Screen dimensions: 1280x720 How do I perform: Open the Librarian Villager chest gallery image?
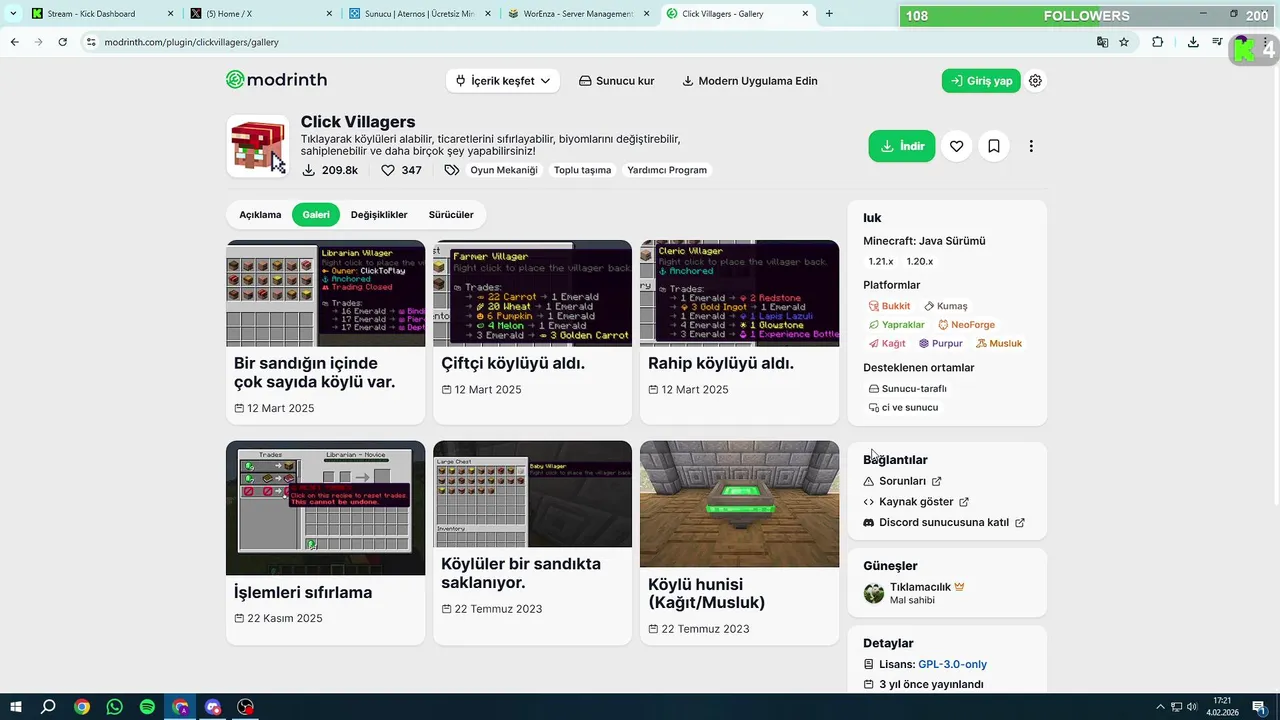326,294
